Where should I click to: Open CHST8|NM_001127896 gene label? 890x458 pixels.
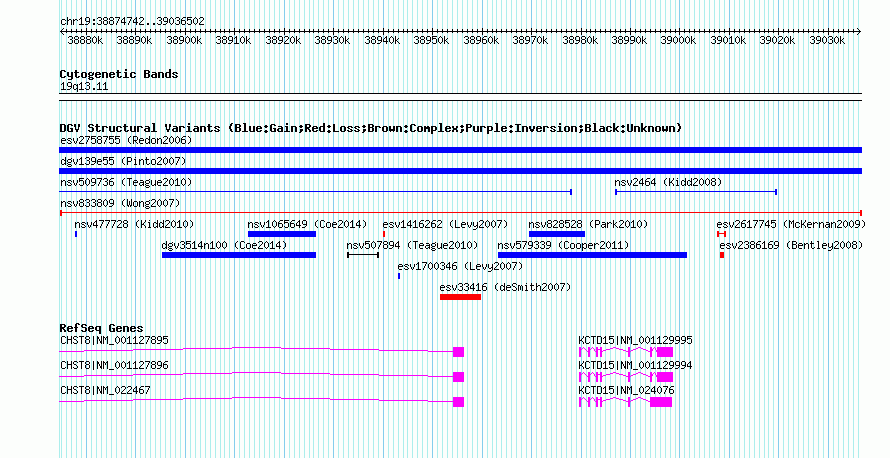pyautogui.click(x=114, y=365)
